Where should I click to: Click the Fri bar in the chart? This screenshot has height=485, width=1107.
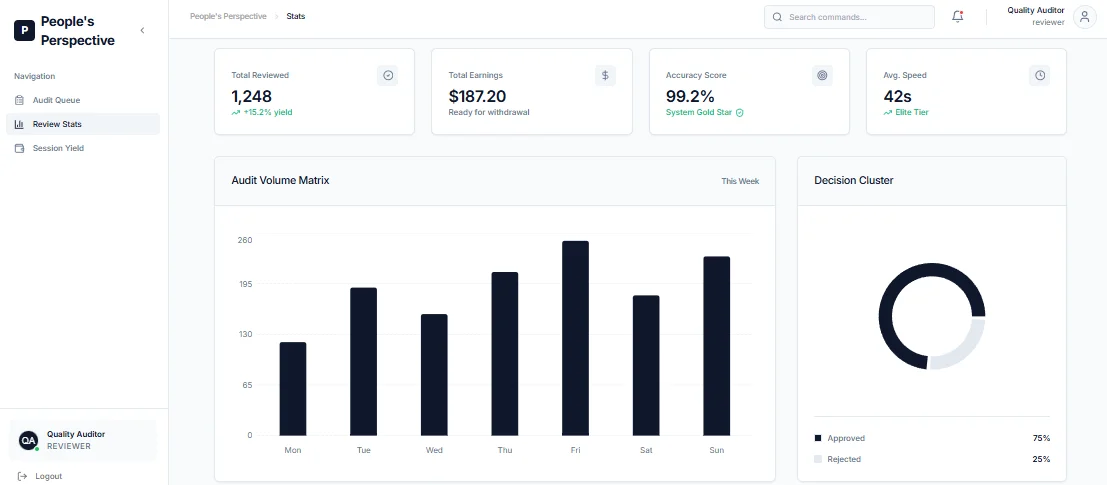(575, 338)
